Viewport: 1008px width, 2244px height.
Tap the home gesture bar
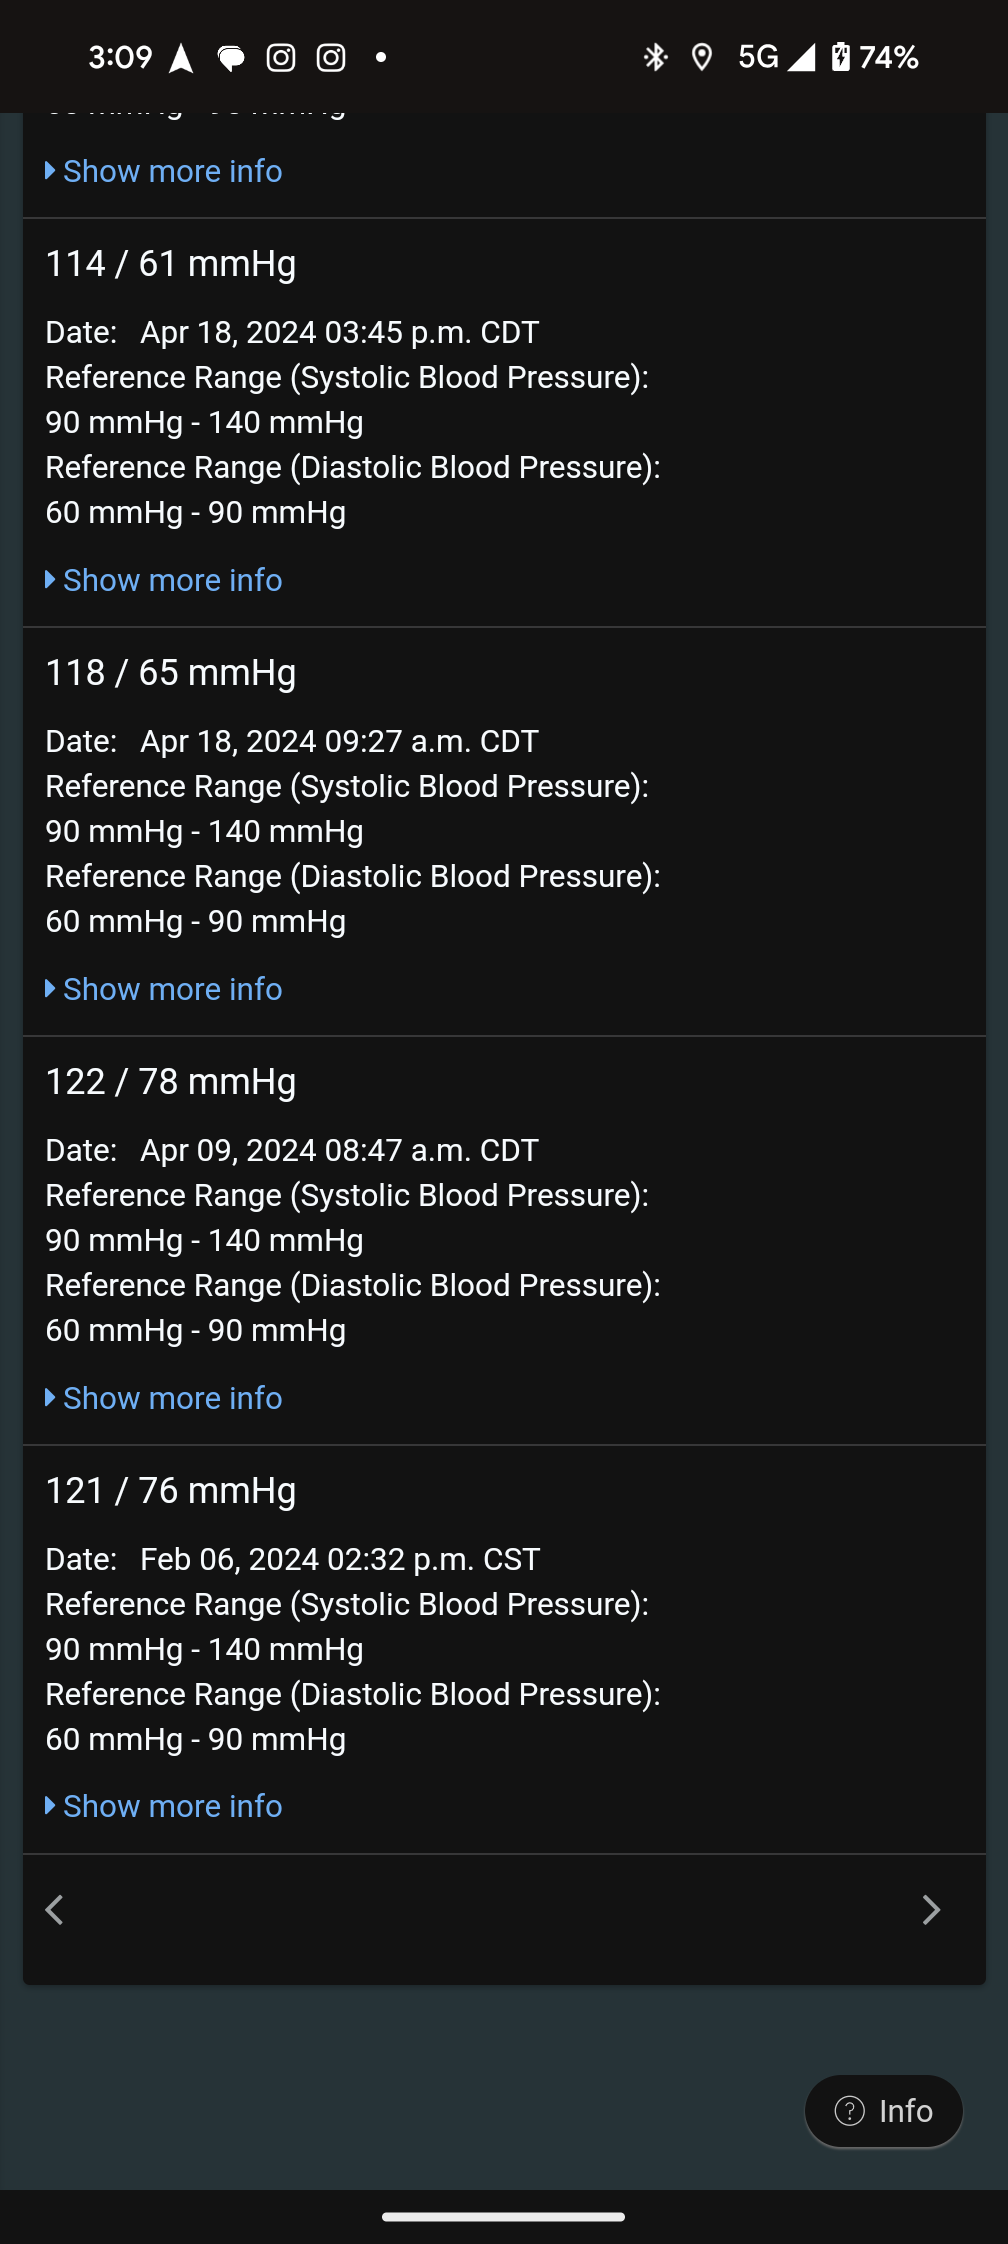504,2217
